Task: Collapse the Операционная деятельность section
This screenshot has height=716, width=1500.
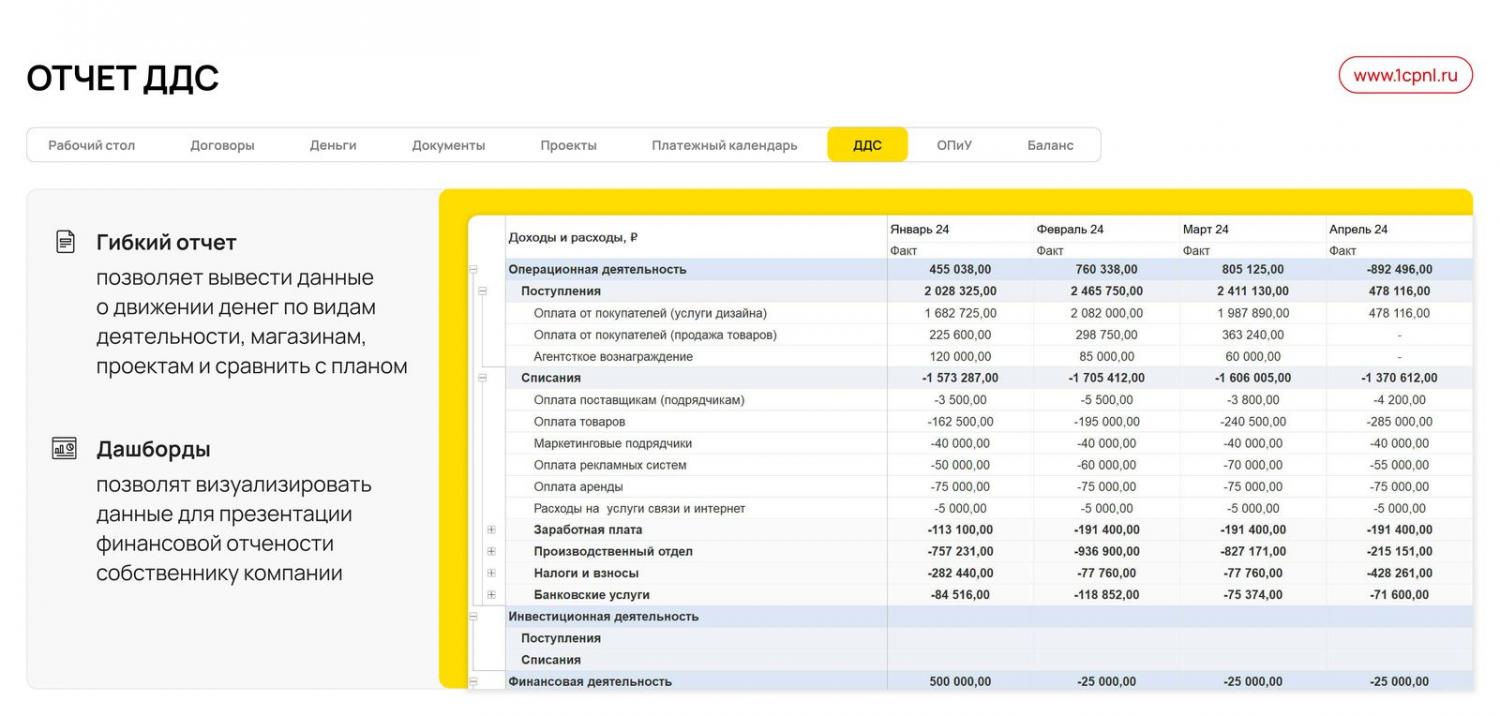Action: pos(474,270)
